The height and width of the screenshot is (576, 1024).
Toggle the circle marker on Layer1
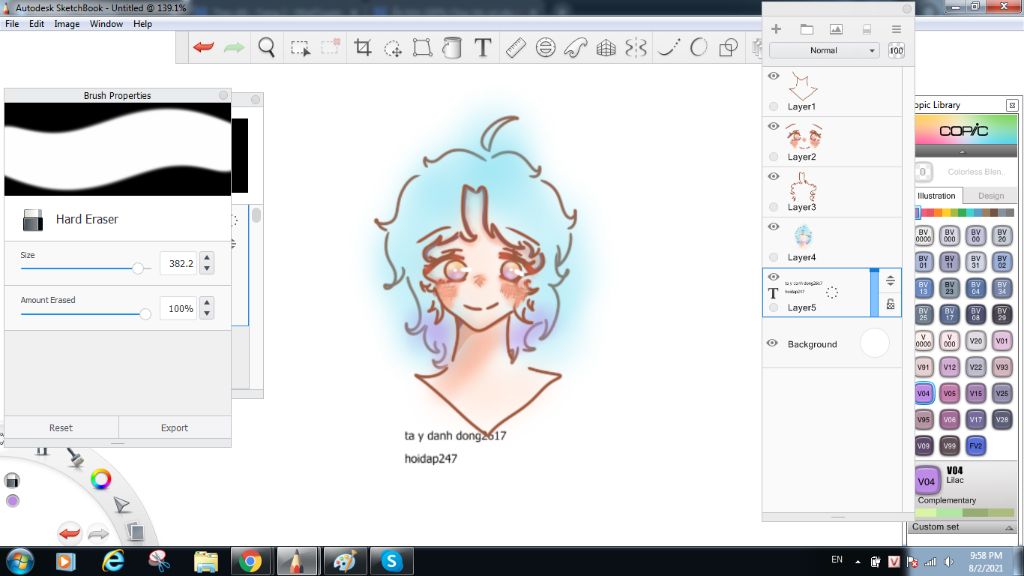[x=773, y=106]
